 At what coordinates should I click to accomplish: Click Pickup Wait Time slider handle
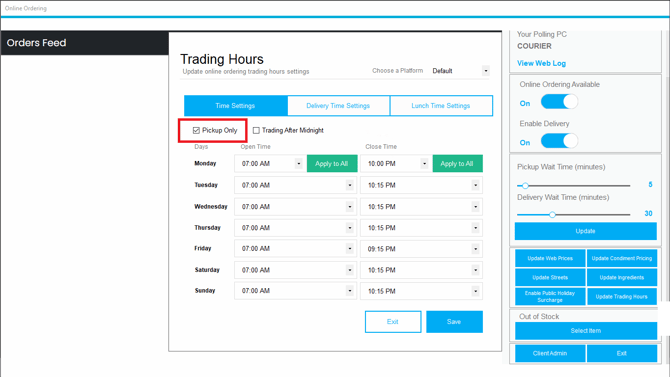(x=525, y=186)
